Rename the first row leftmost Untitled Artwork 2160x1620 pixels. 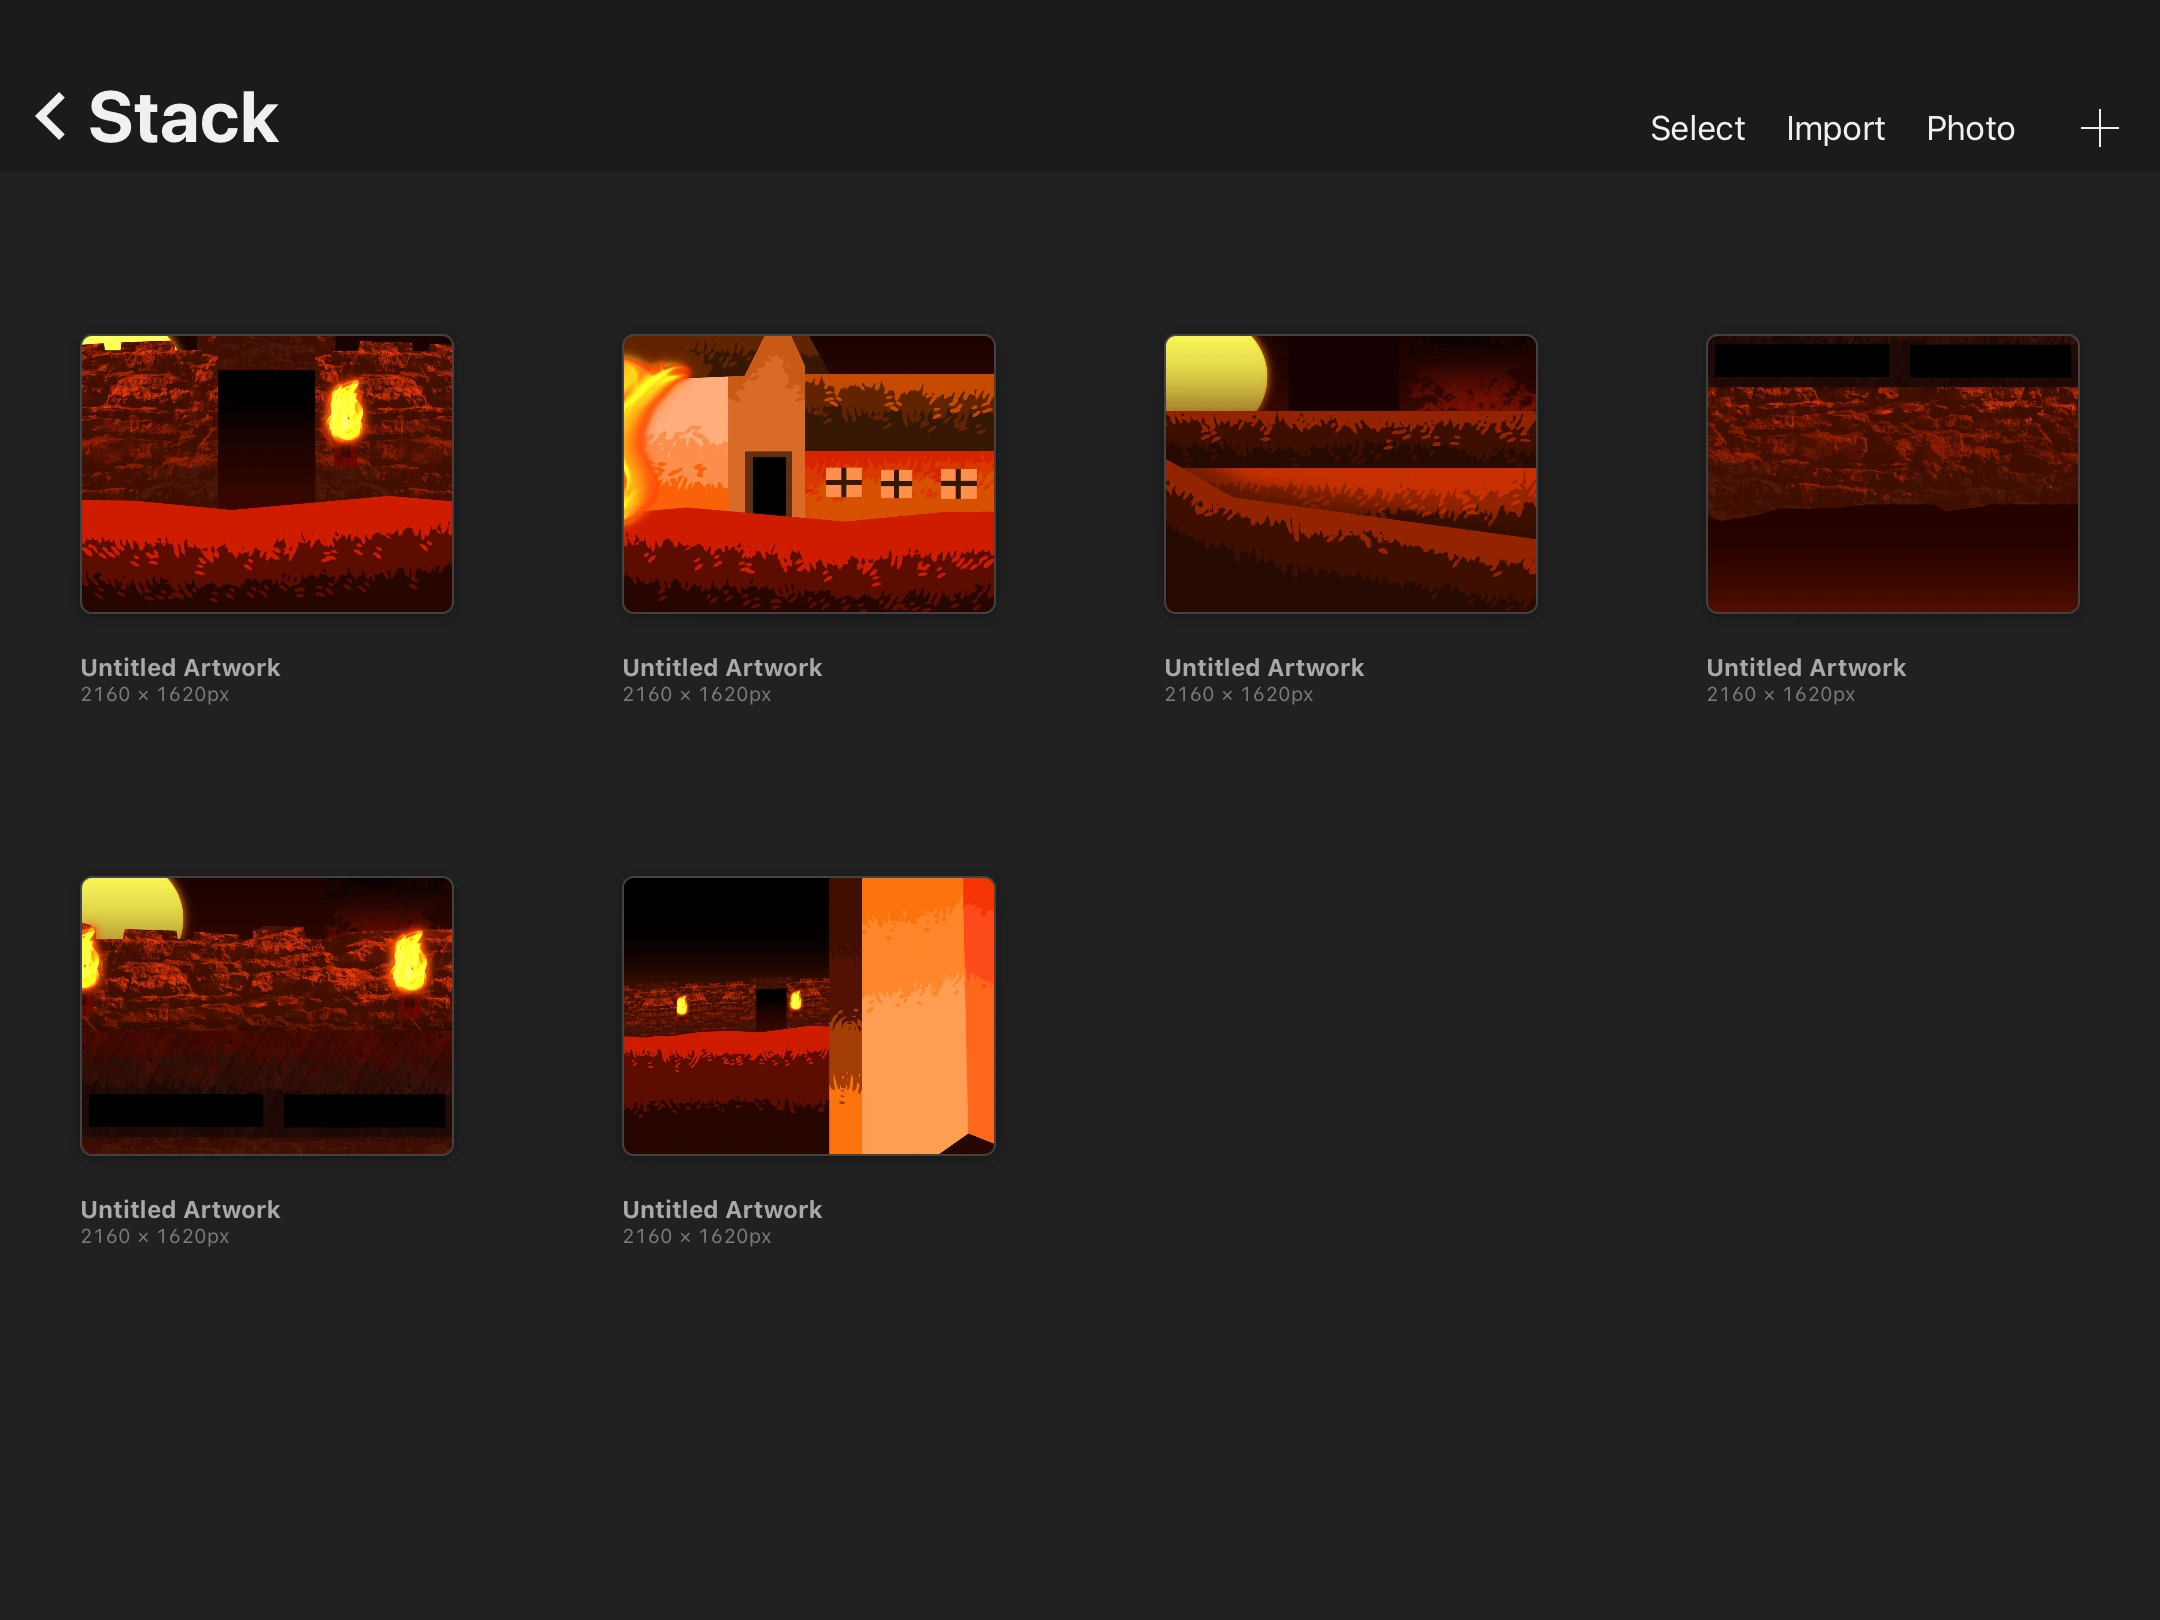click(x=180, y=667)
